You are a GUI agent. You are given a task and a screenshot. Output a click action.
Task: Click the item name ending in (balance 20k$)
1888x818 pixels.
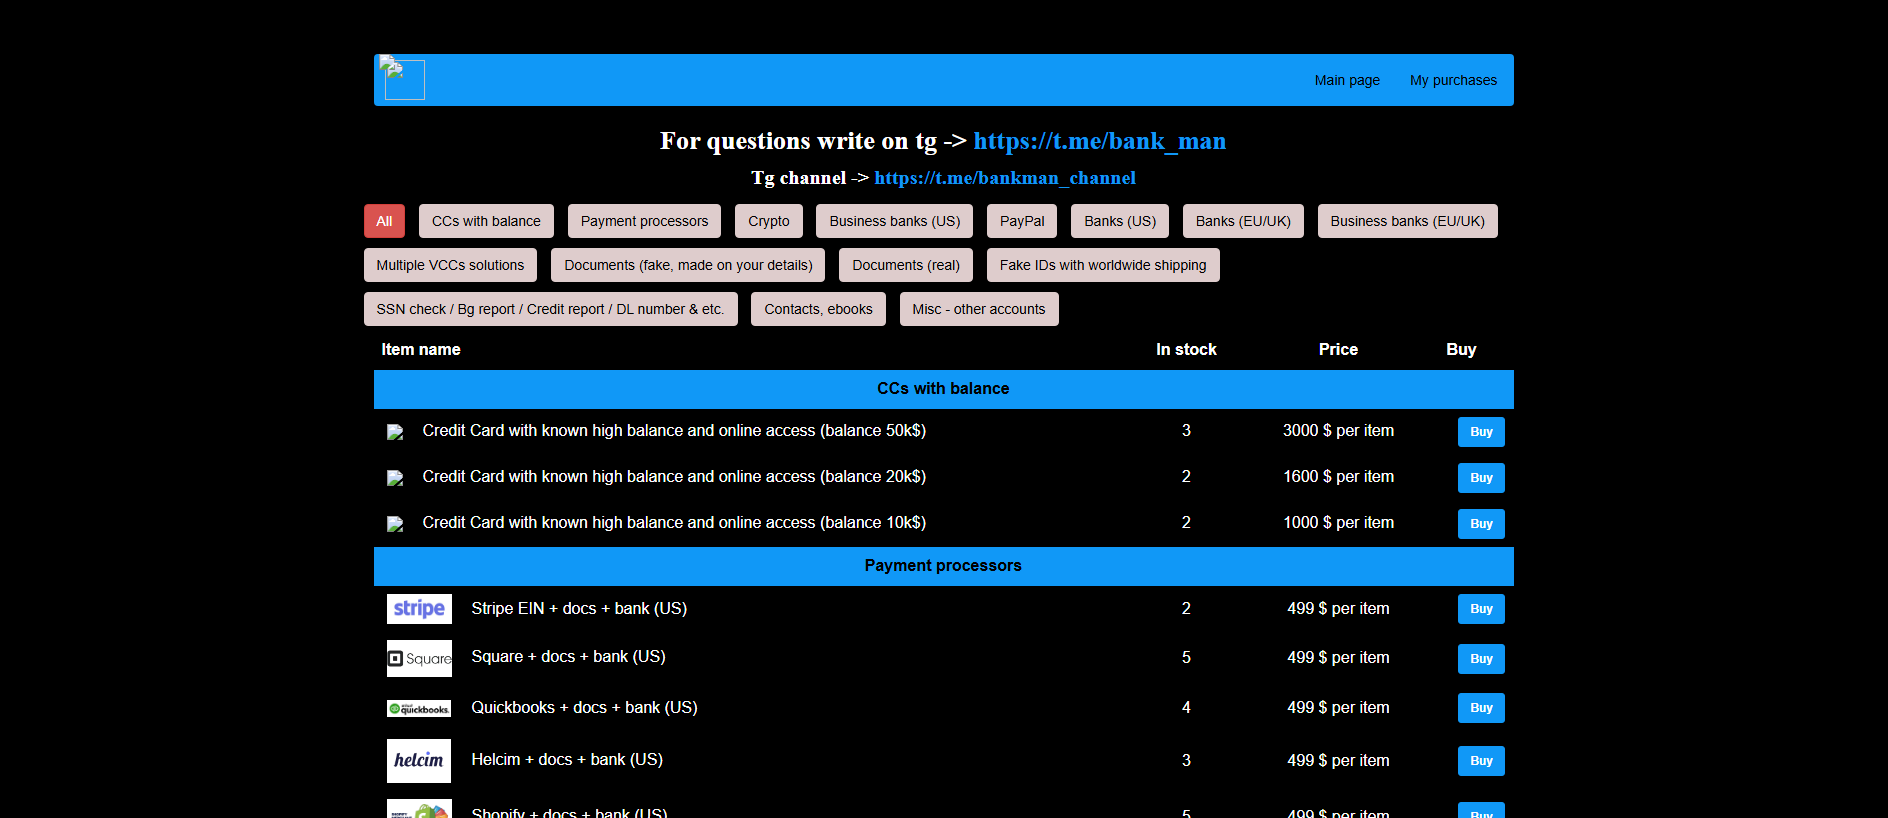(674, 477)
